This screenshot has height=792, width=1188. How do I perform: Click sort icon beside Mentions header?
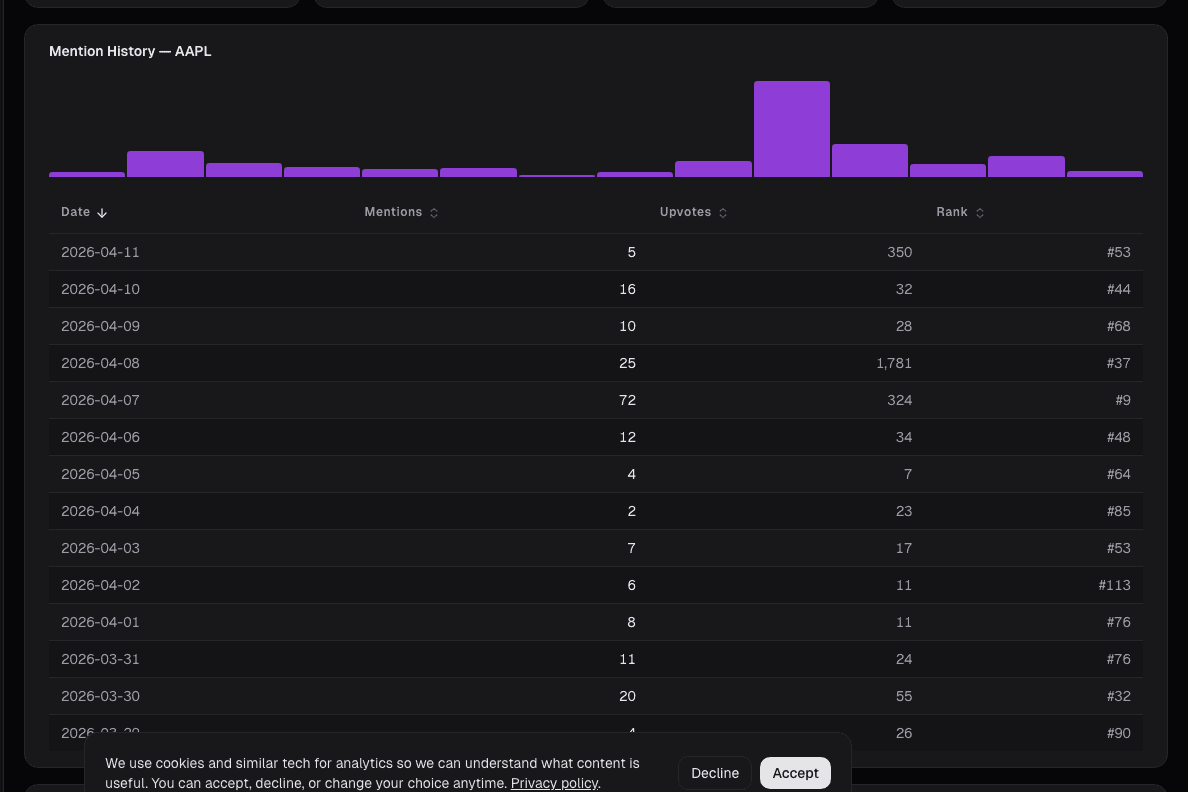click(434, 213)
